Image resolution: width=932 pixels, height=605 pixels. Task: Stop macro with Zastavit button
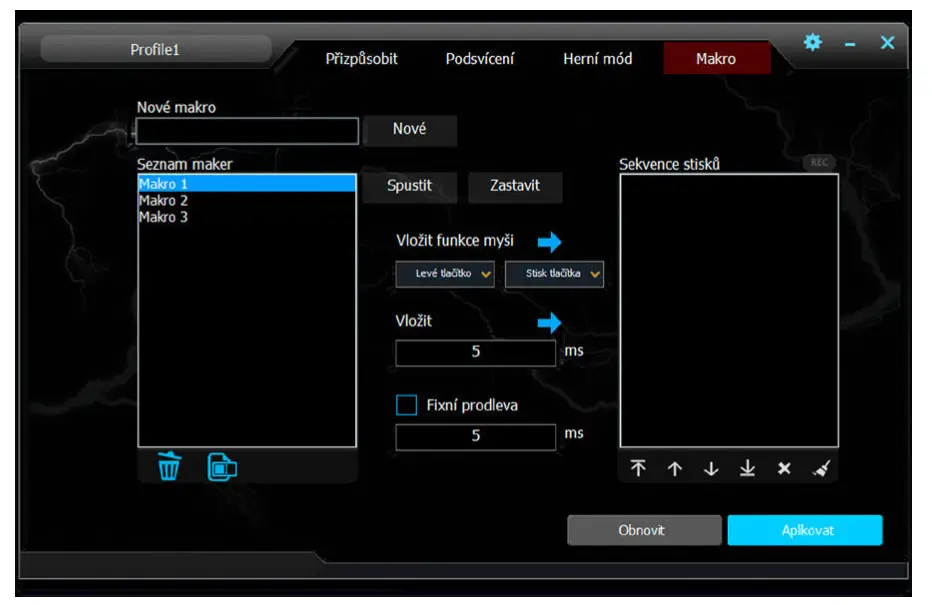tap(515, 186)
